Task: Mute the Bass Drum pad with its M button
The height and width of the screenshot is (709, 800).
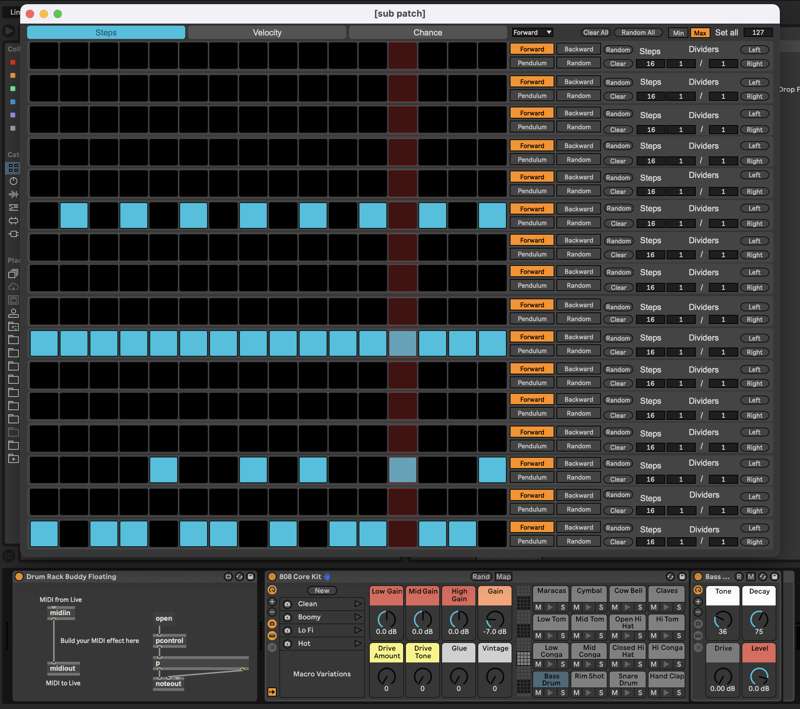Action: 538,693
